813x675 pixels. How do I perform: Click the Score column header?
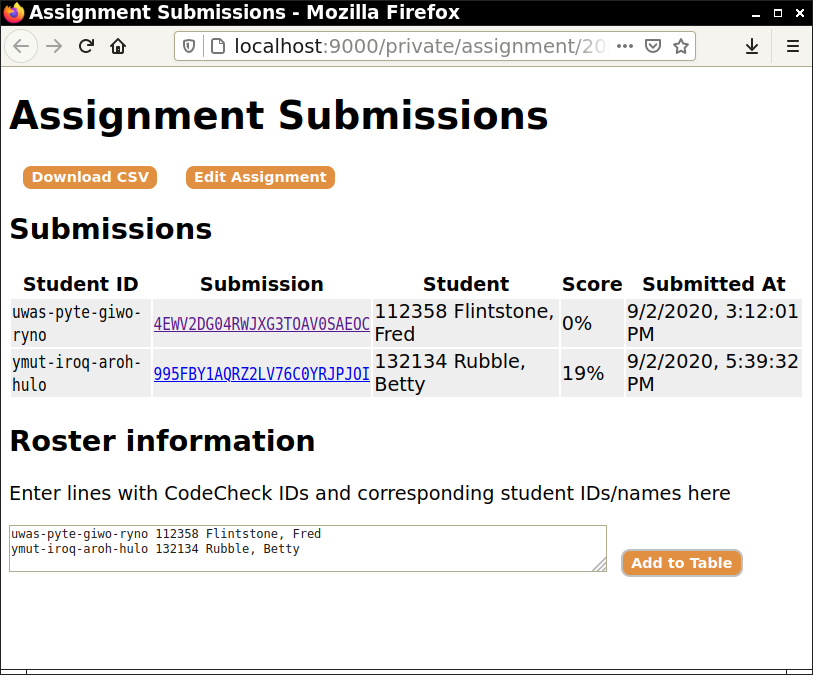click(x=592, y=284)
